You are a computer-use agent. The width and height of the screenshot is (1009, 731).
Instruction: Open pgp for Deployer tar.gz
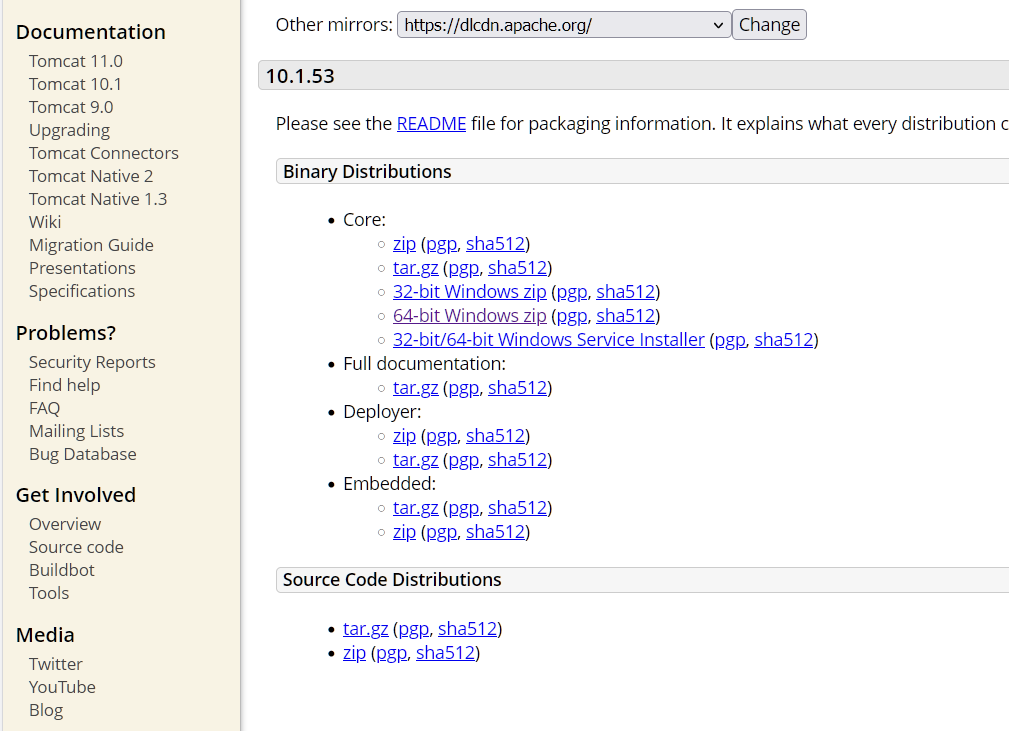tap(464, 460)
